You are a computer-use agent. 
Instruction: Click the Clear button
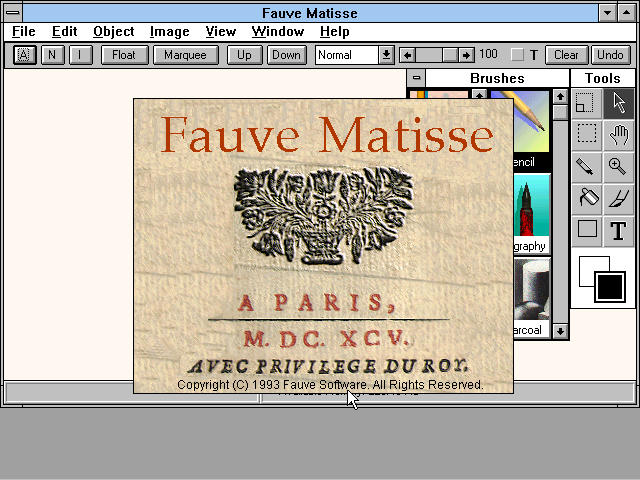pyautogui.click(x=567, y=55)
